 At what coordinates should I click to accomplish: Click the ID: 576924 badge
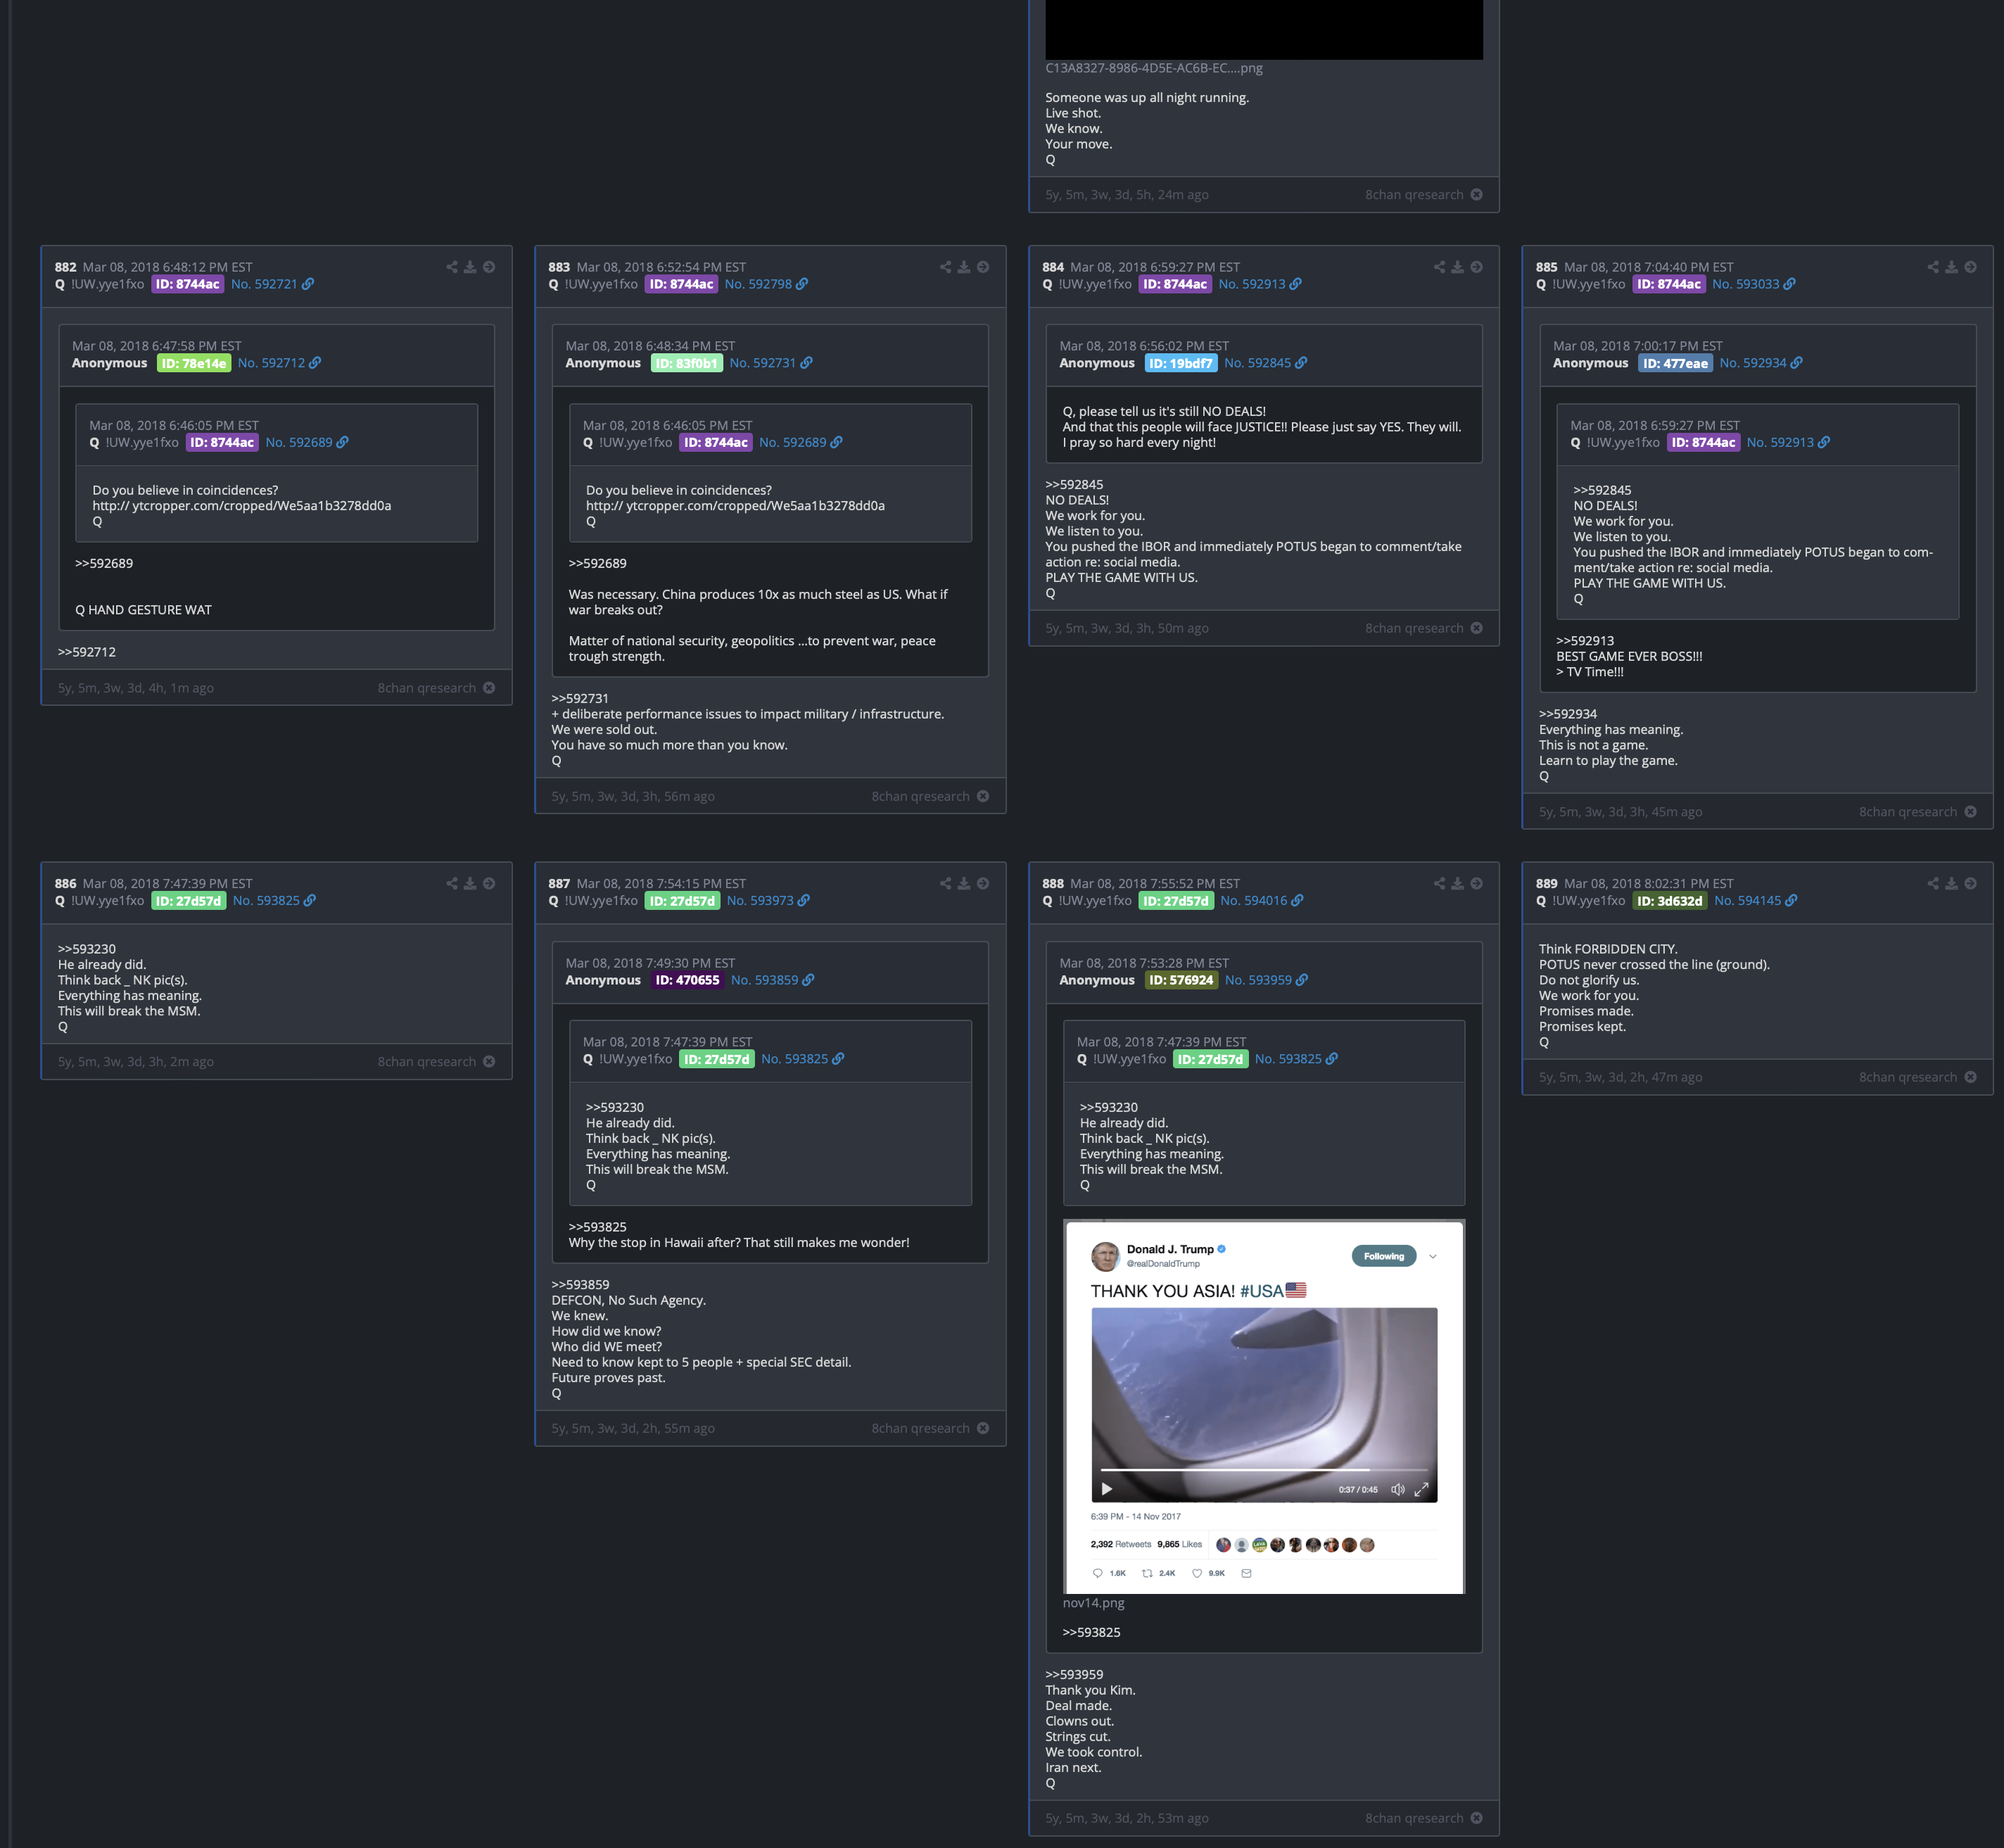click(x=1181, y=980)
